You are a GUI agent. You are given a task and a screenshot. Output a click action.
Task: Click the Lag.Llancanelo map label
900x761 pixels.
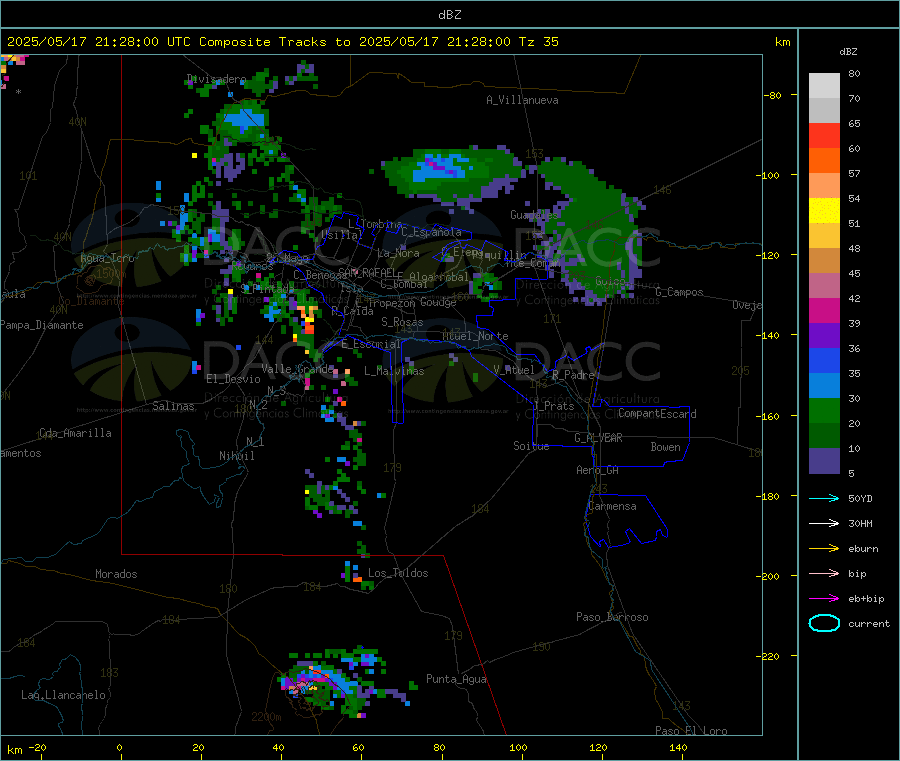coord(64,695)
